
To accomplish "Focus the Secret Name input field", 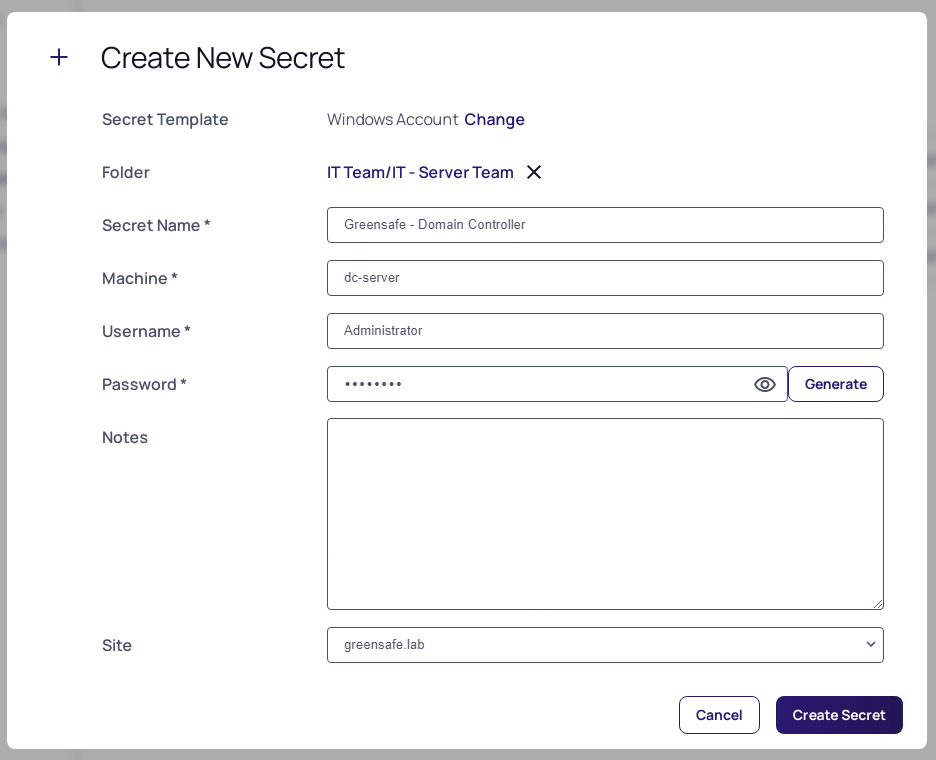I will [x=605, y=225].
